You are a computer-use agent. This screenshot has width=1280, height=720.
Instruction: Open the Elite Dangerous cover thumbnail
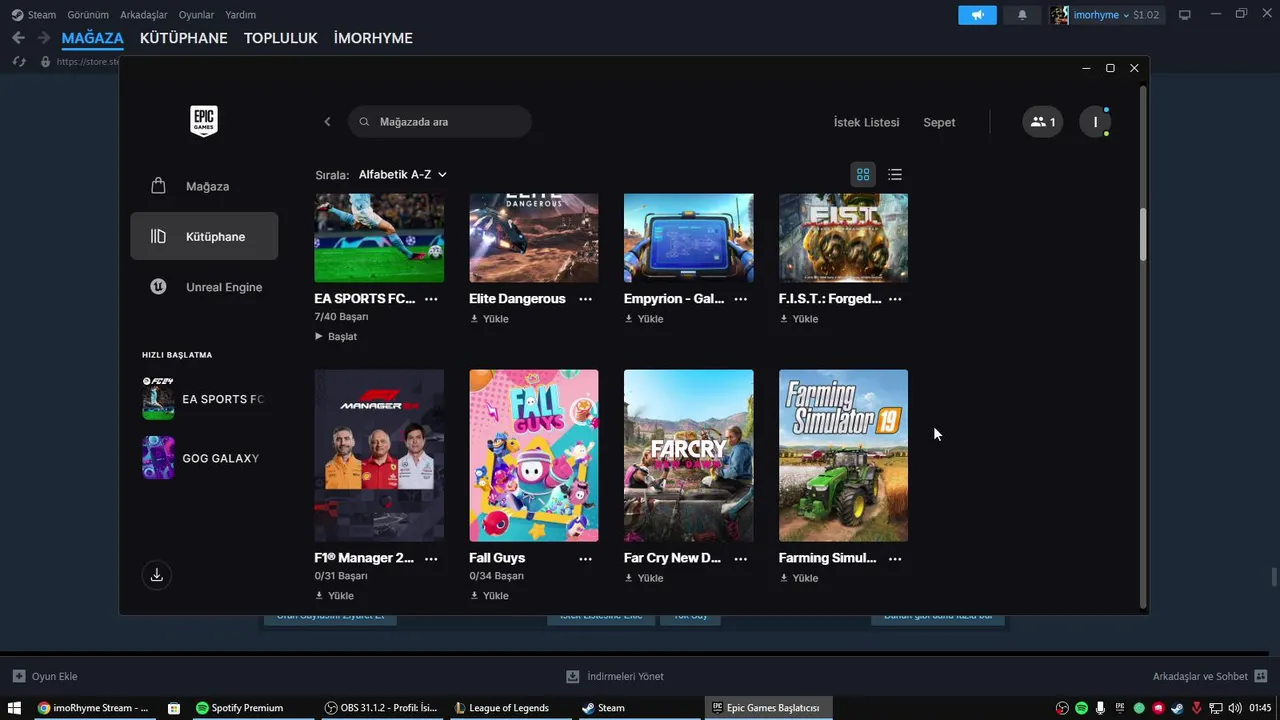(x=534, y=238)
